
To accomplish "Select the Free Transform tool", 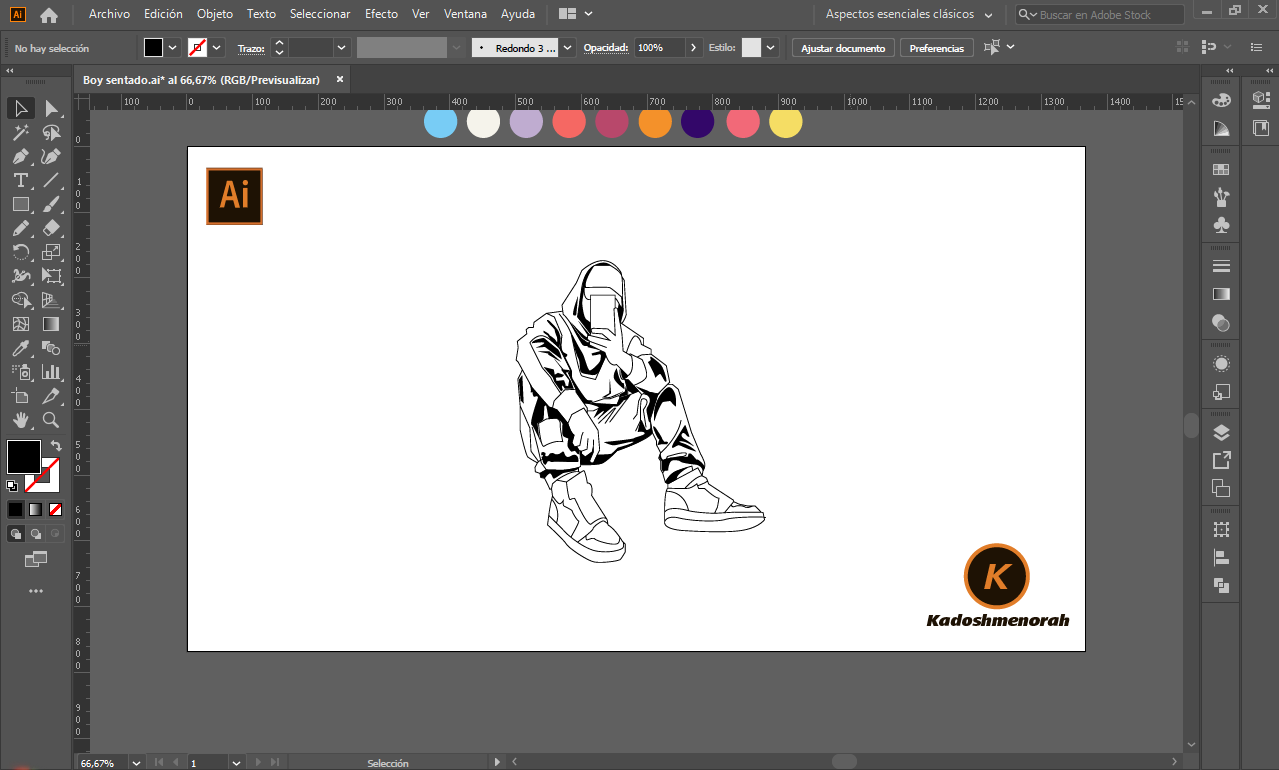I will pos(52,276).
